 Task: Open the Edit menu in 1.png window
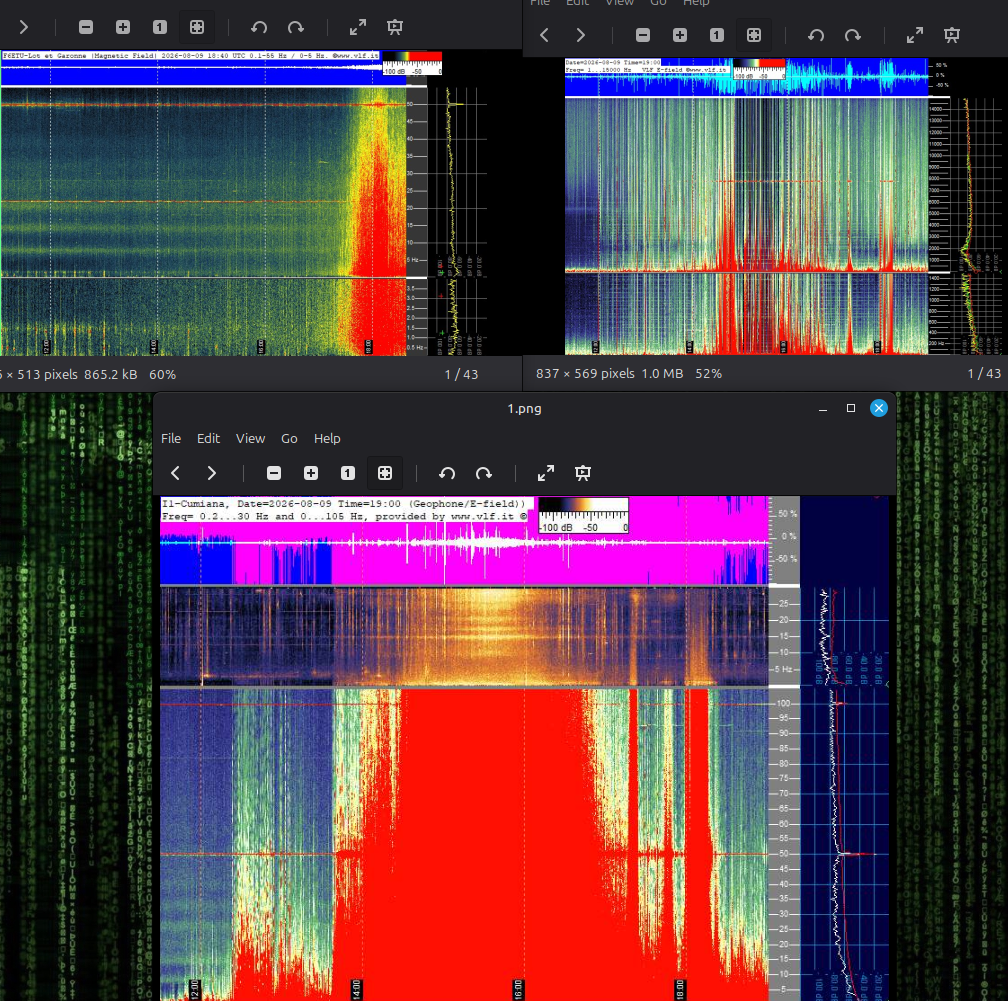pyautogui.click(x=208, y=438)
